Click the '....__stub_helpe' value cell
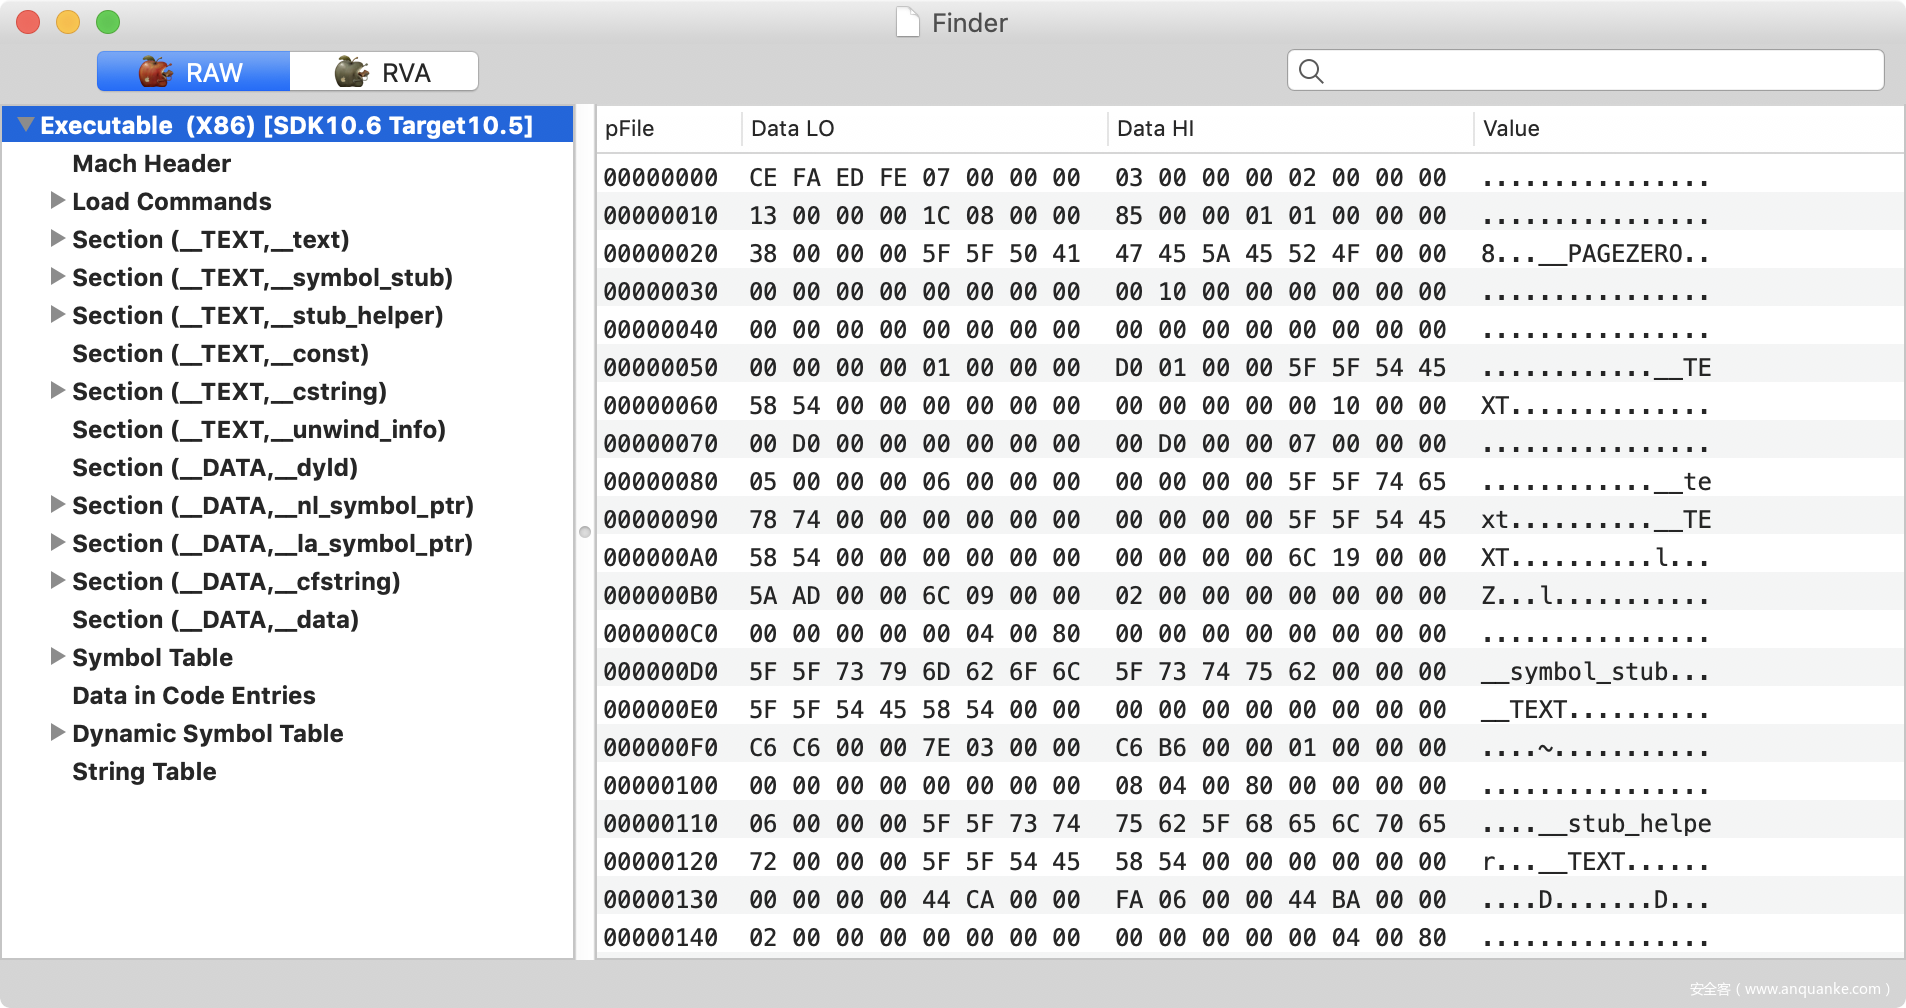The width and height of the screenshot is (1906, 1008). point(1596,824)
